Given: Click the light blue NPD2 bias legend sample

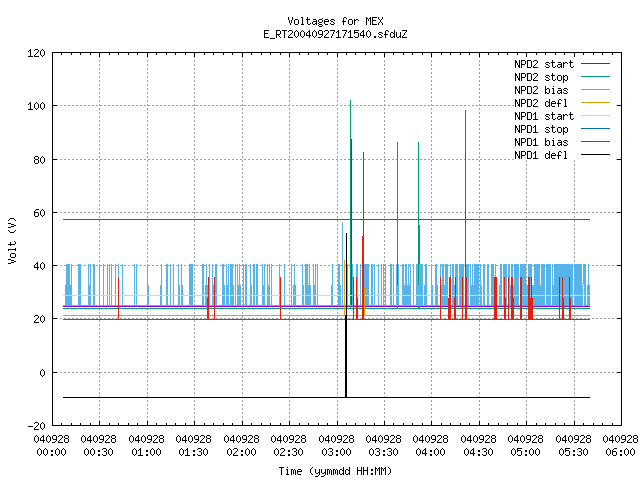Looking at the screenshot, I should tap(596, 90).
